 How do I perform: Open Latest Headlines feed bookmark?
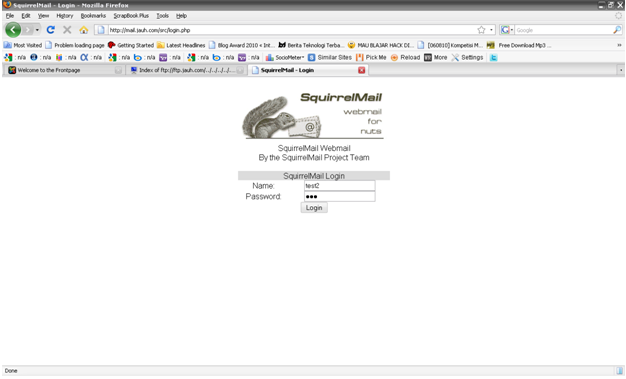(181, 45)
